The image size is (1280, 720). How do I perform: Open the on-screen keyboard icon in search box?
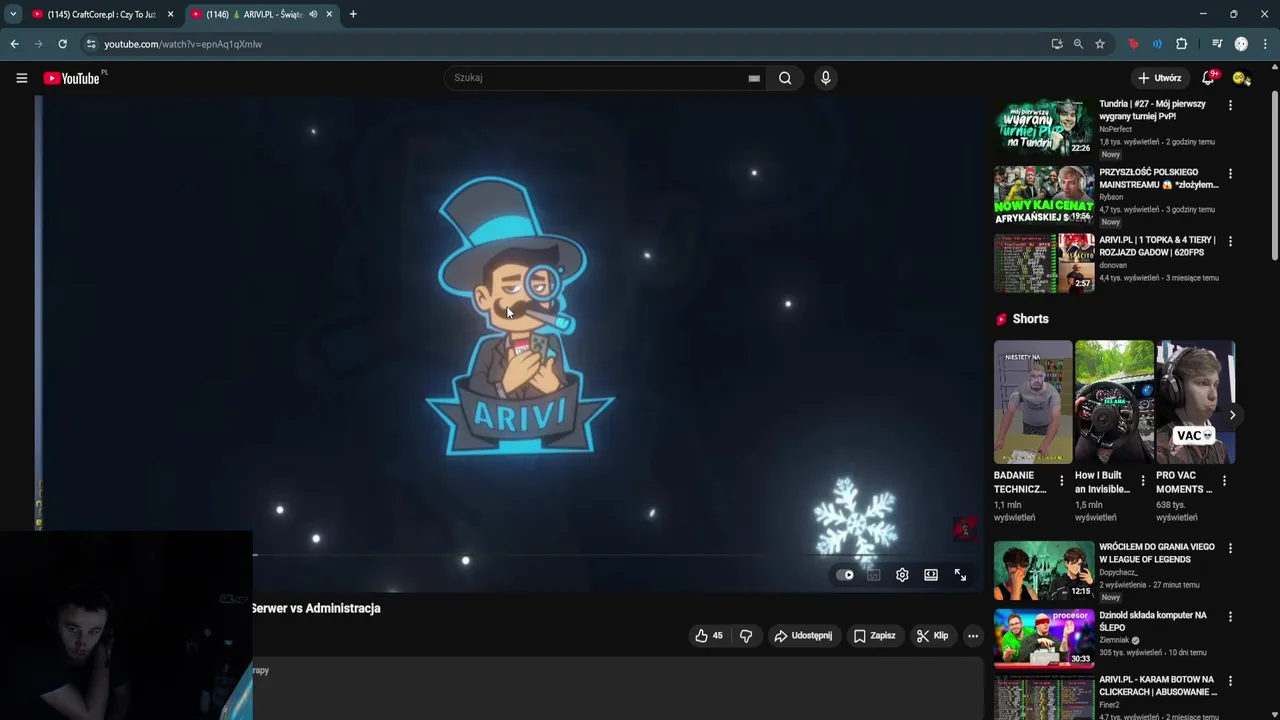pyautogui.click(x=754, y=78)
